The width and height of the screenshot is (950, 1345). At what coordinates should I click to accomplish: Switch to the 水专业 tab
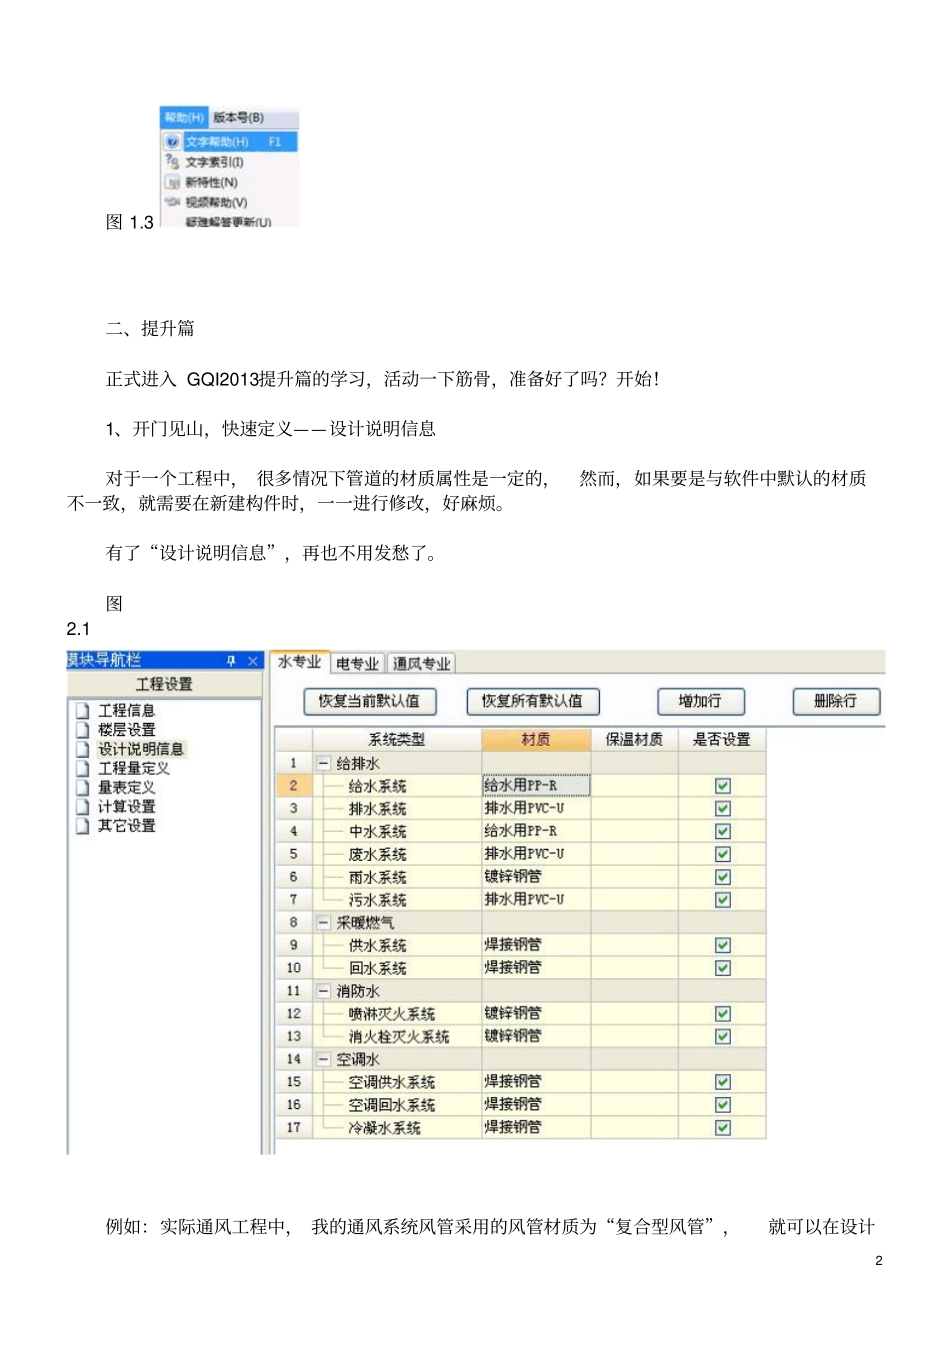(299, 662)
